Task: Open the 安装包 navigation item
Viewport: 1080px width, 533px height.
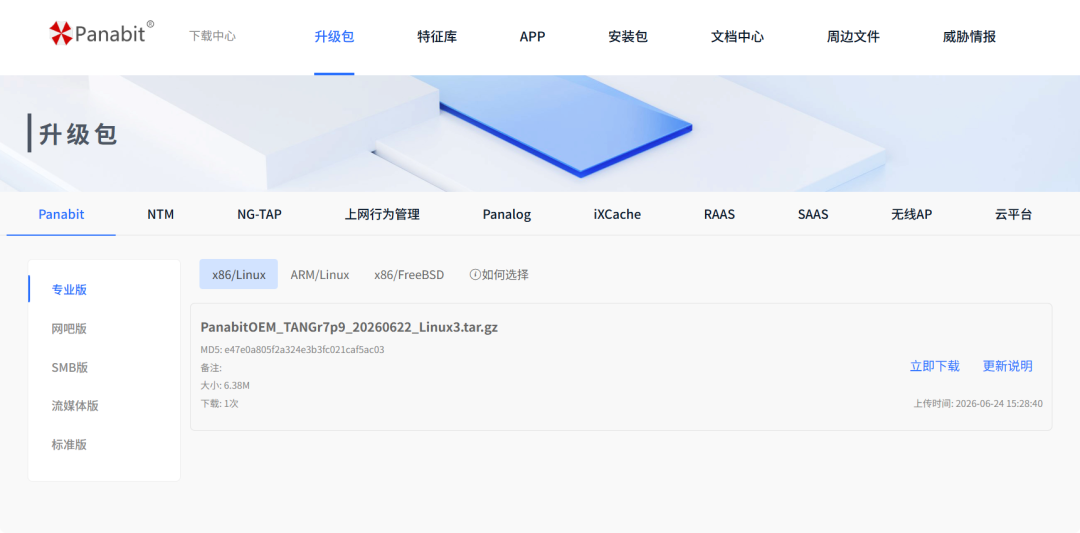Action: 627,37
